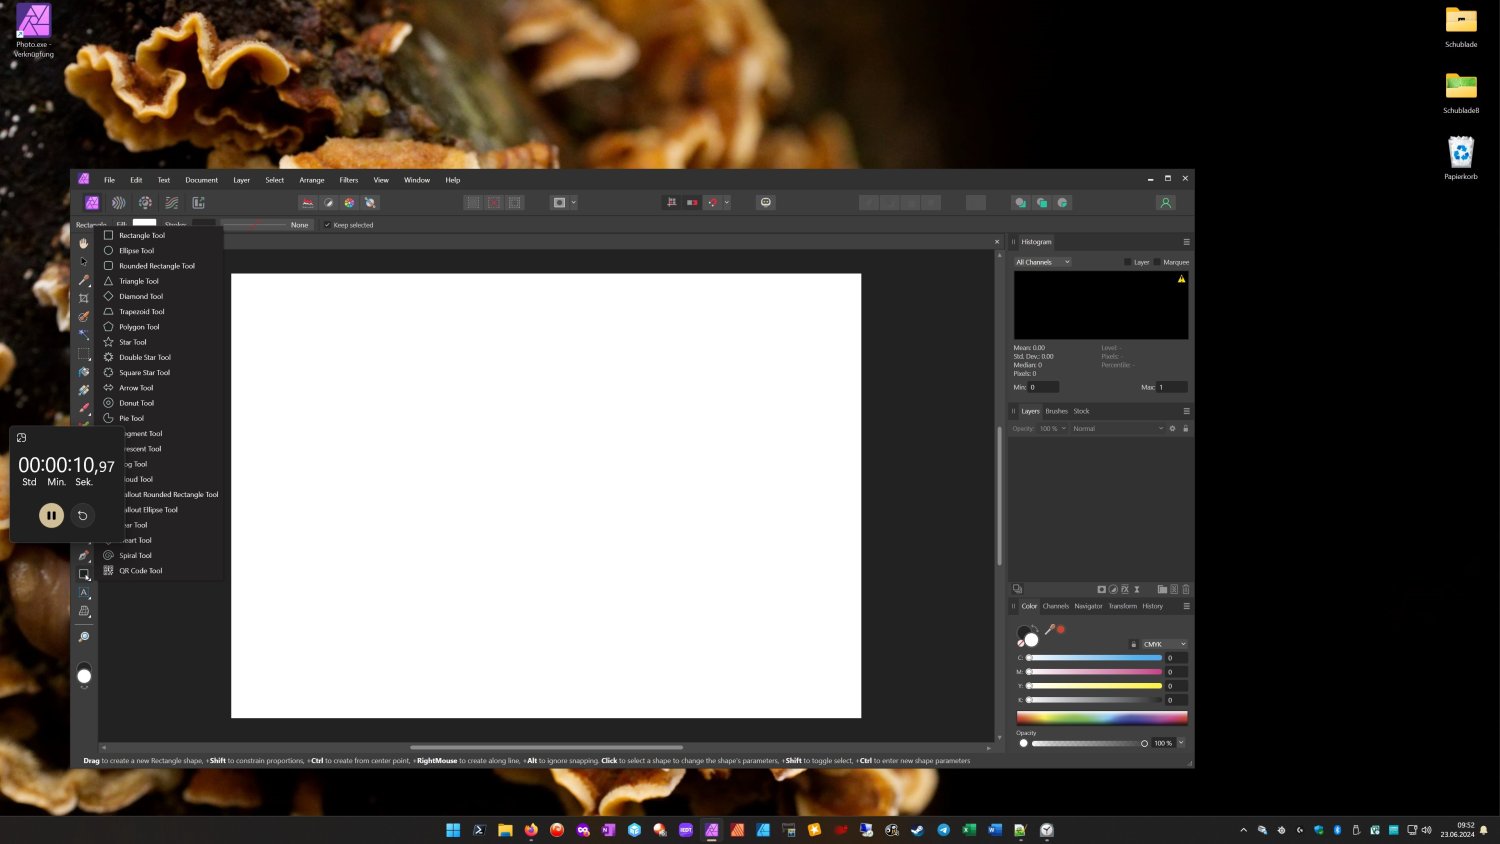Click the color wheel Auto Colors icon
1500x844 pixels.
(x=349, y=203)
